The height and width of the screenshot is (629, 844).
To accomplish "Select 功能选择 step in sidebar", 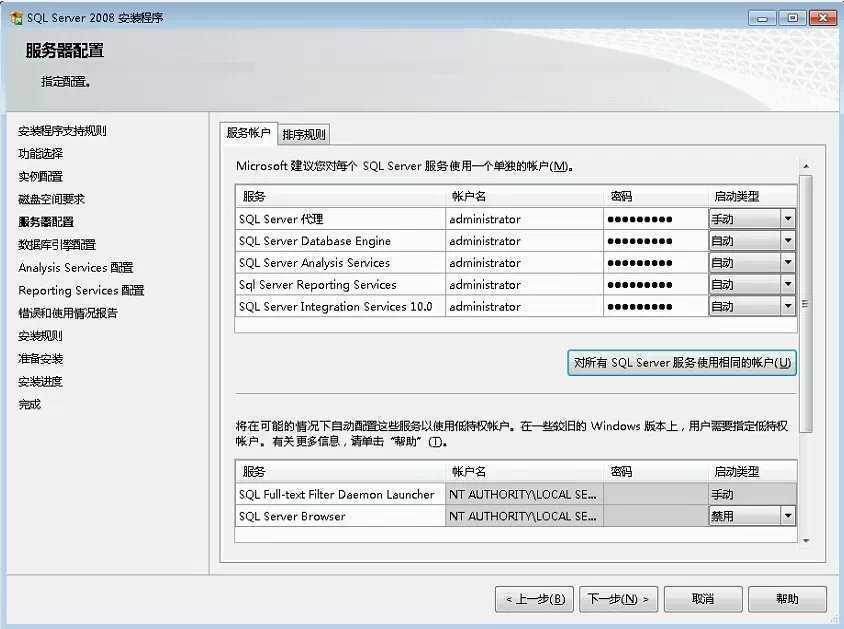I will pos(40,154).
